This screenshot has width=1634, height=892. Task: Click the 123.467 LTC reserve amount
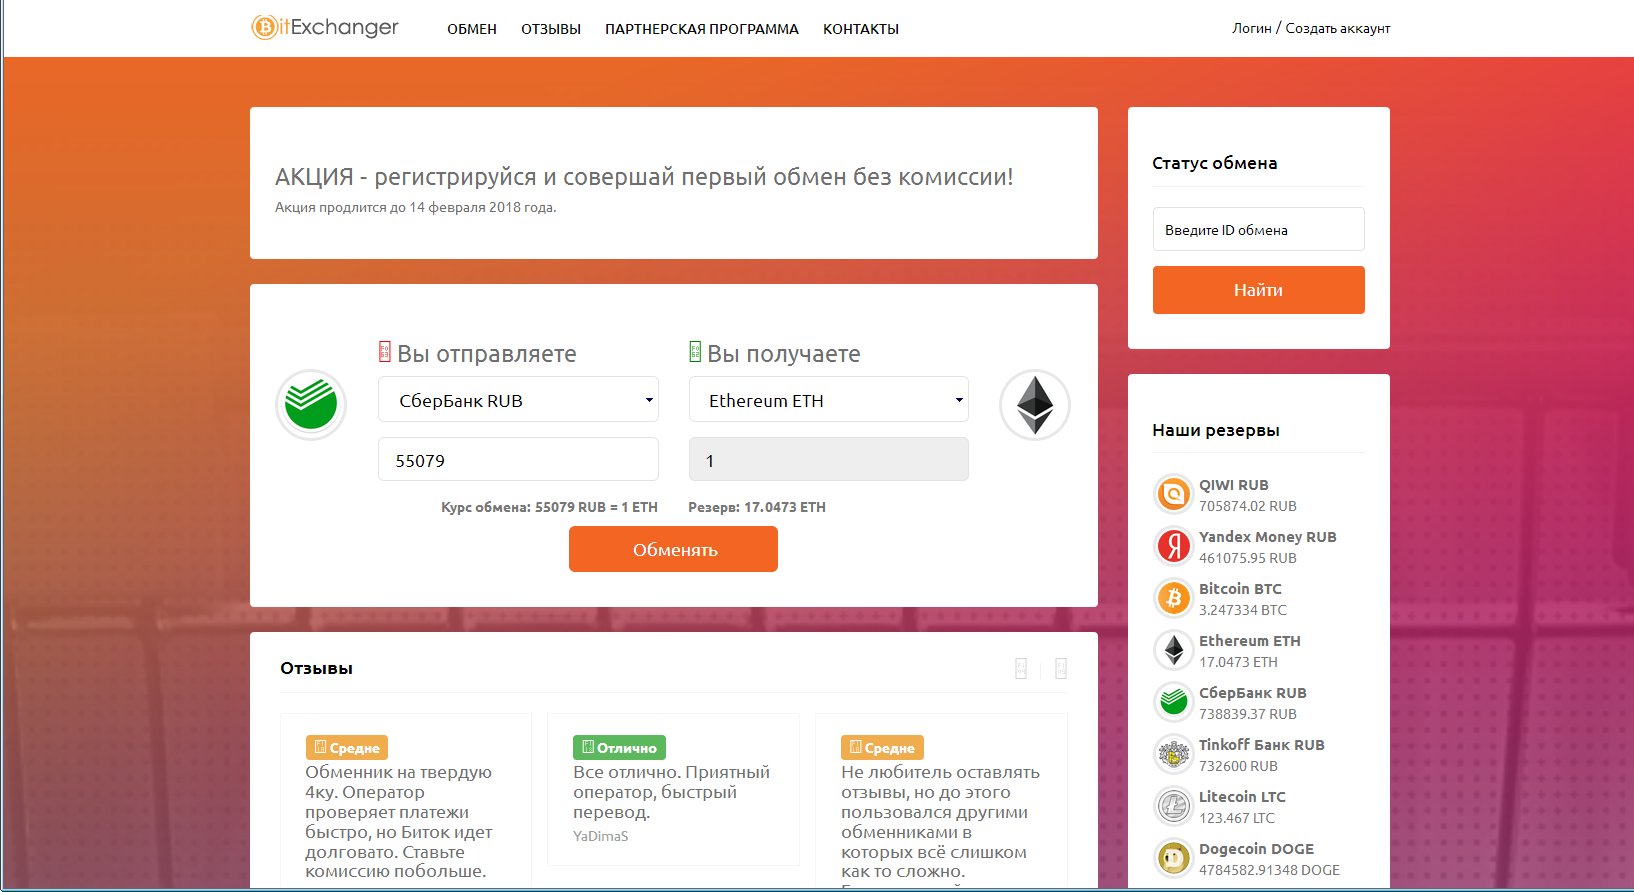click(1237, 818)
